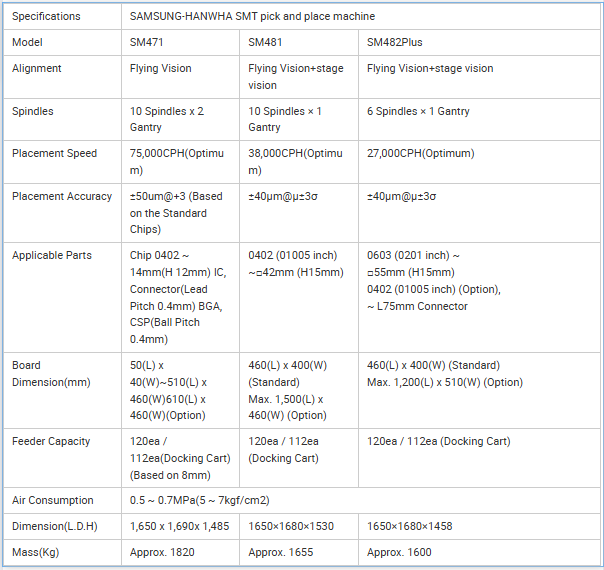Click the ±50um accuracy cell for SM471
Viewport: 604px width, 570px height.
[x=180, y=213]
